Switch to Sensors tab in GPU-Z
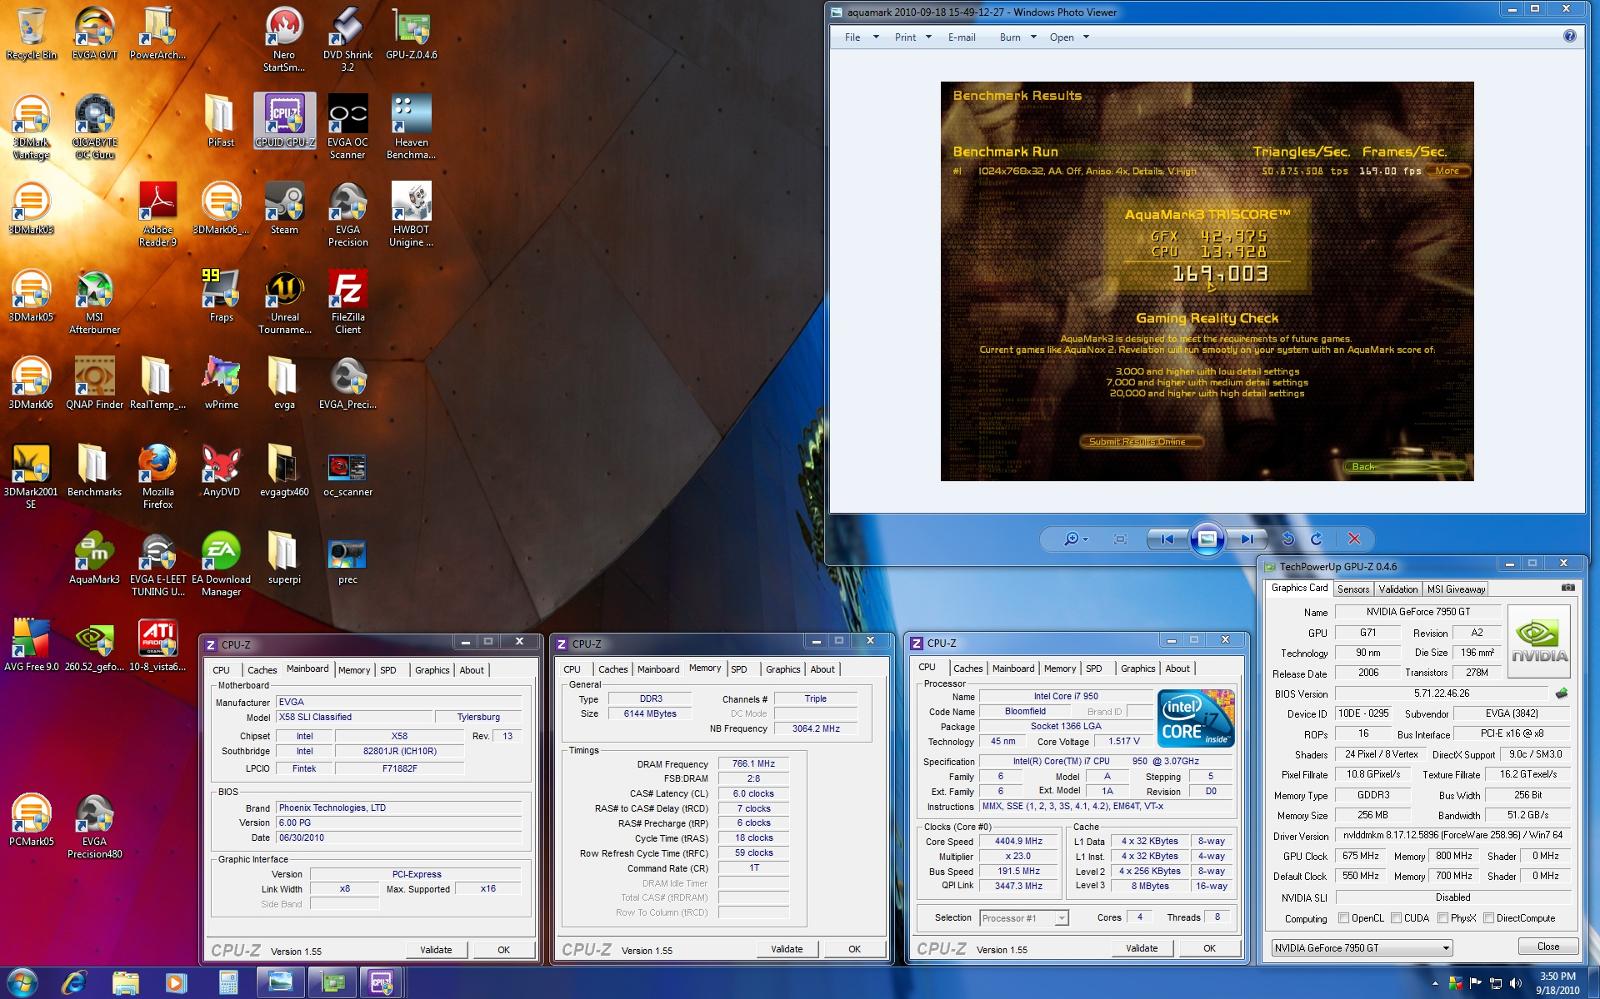 click(1353, 589)
